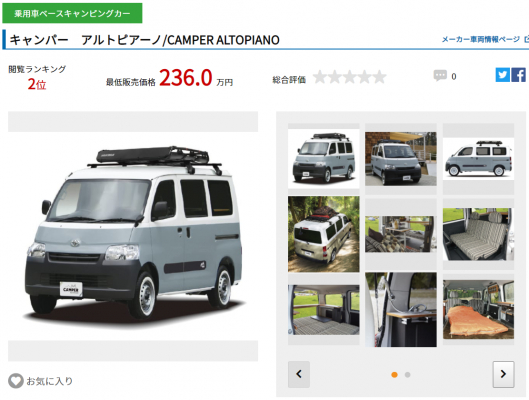View plaid bench seat interior thumbnail
The image size is (529, 400).
pos(478,234)
